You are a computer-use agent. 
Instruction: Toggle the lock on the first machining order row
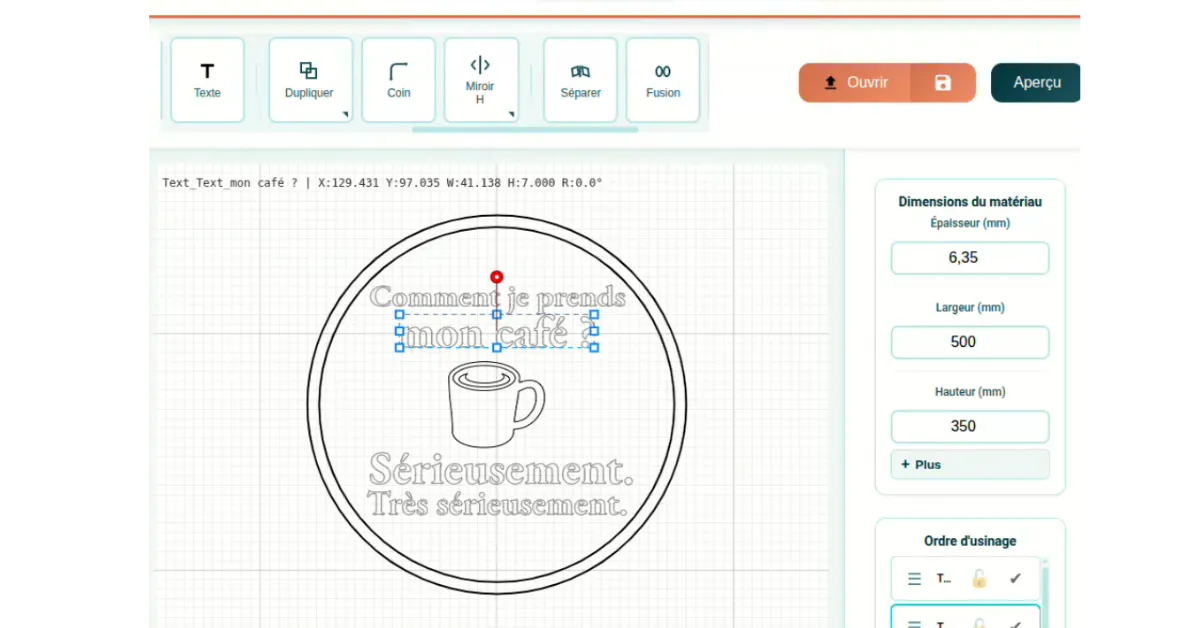(979, 578)
